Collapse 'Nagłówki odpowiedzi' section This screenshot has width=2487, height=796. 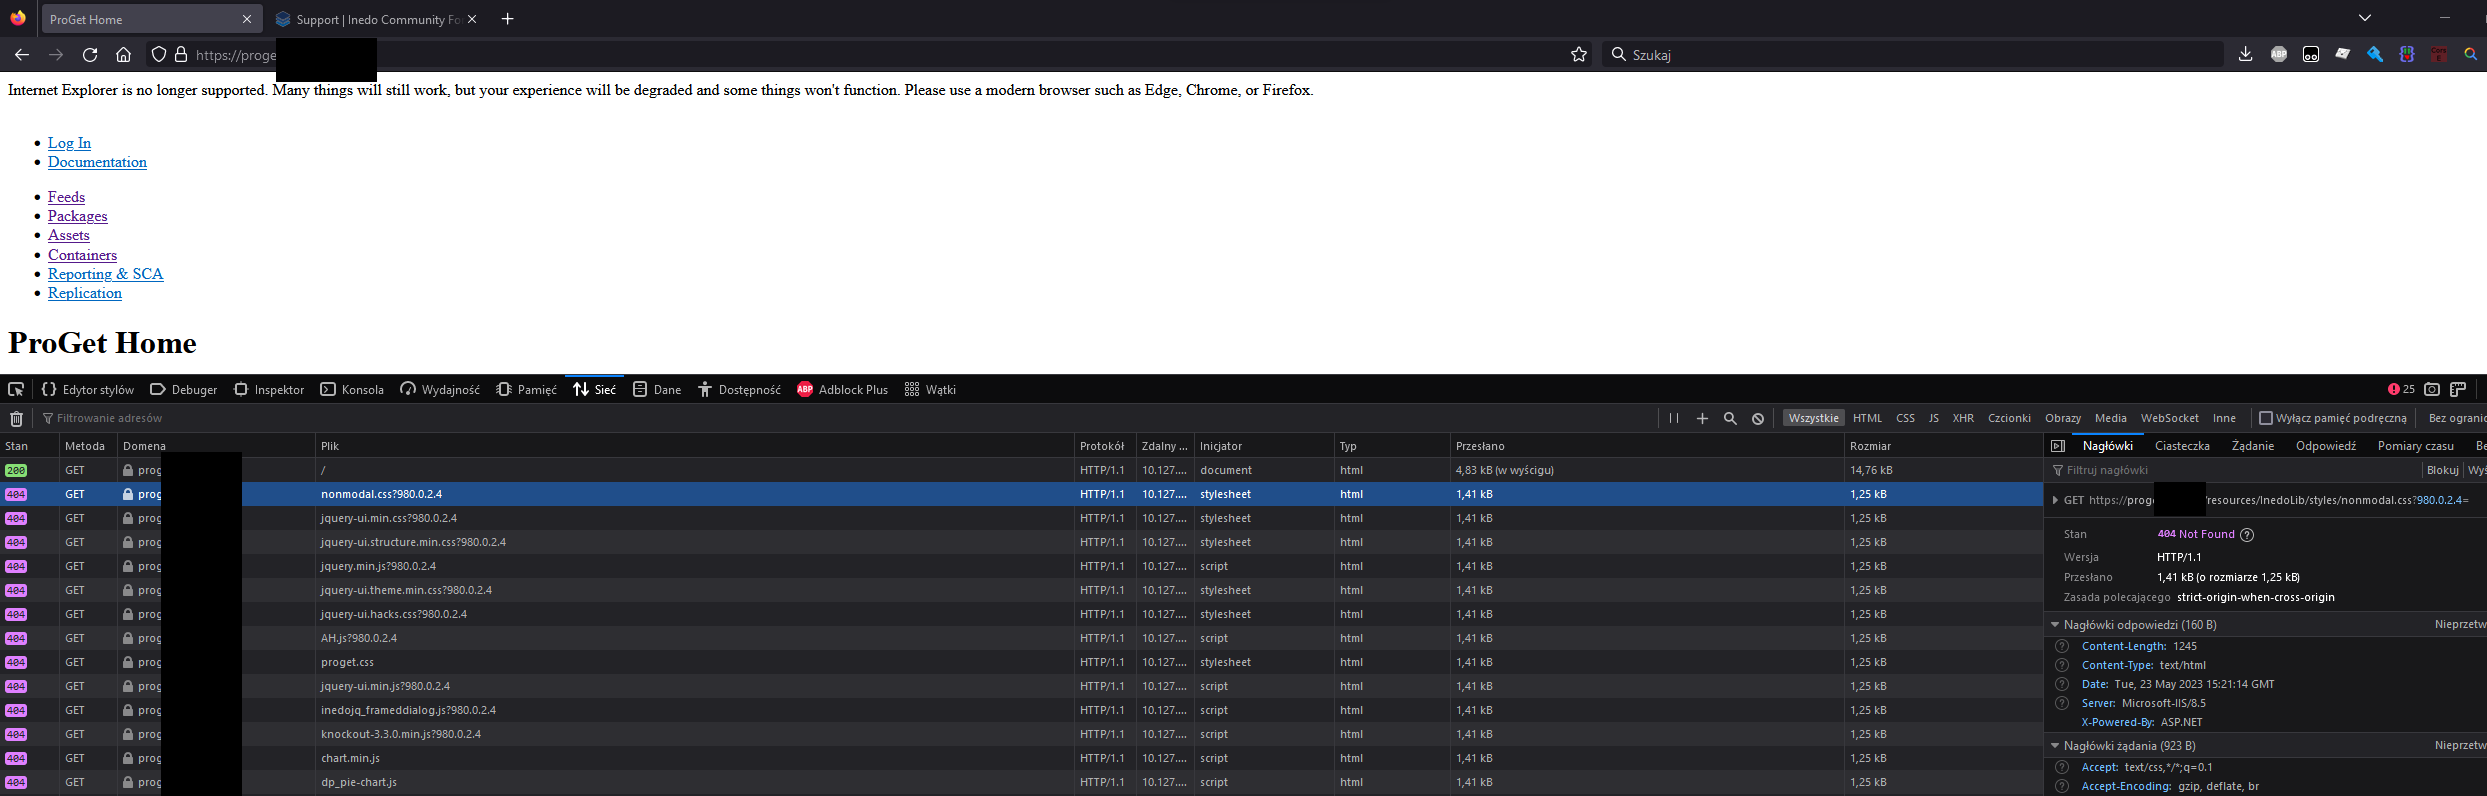pos(2055,624)
